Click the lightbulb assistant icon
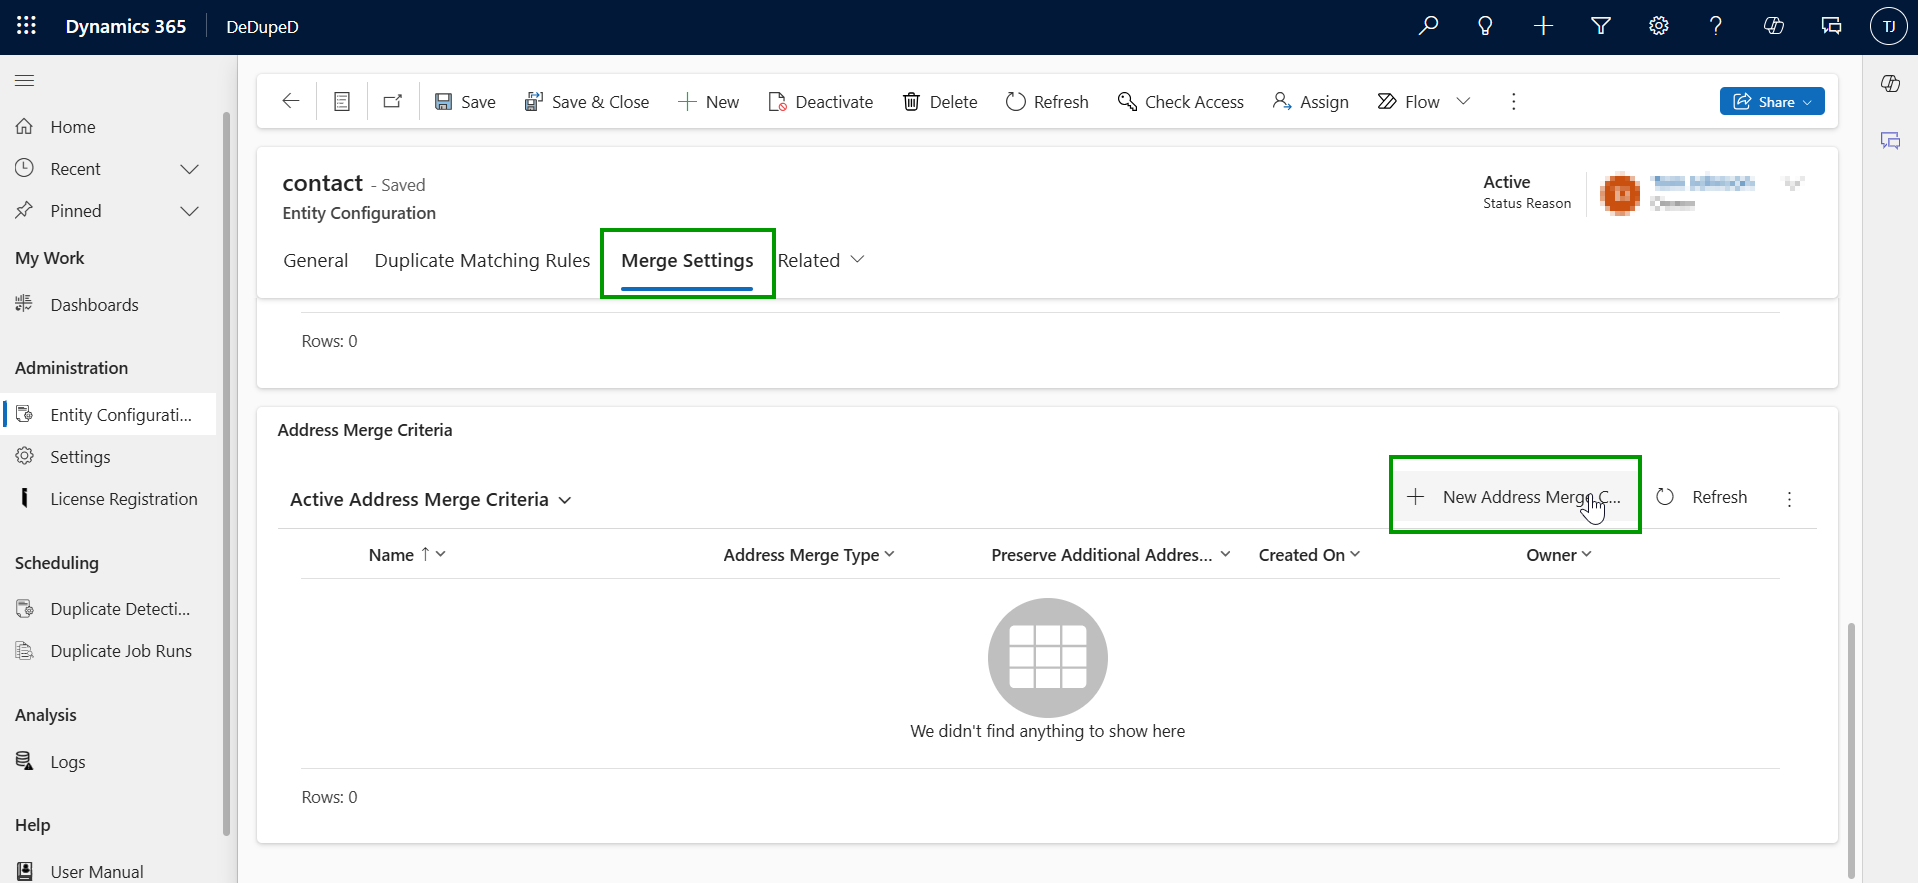The height and width of the screenshot is (883, 1918). [1485, 26]
